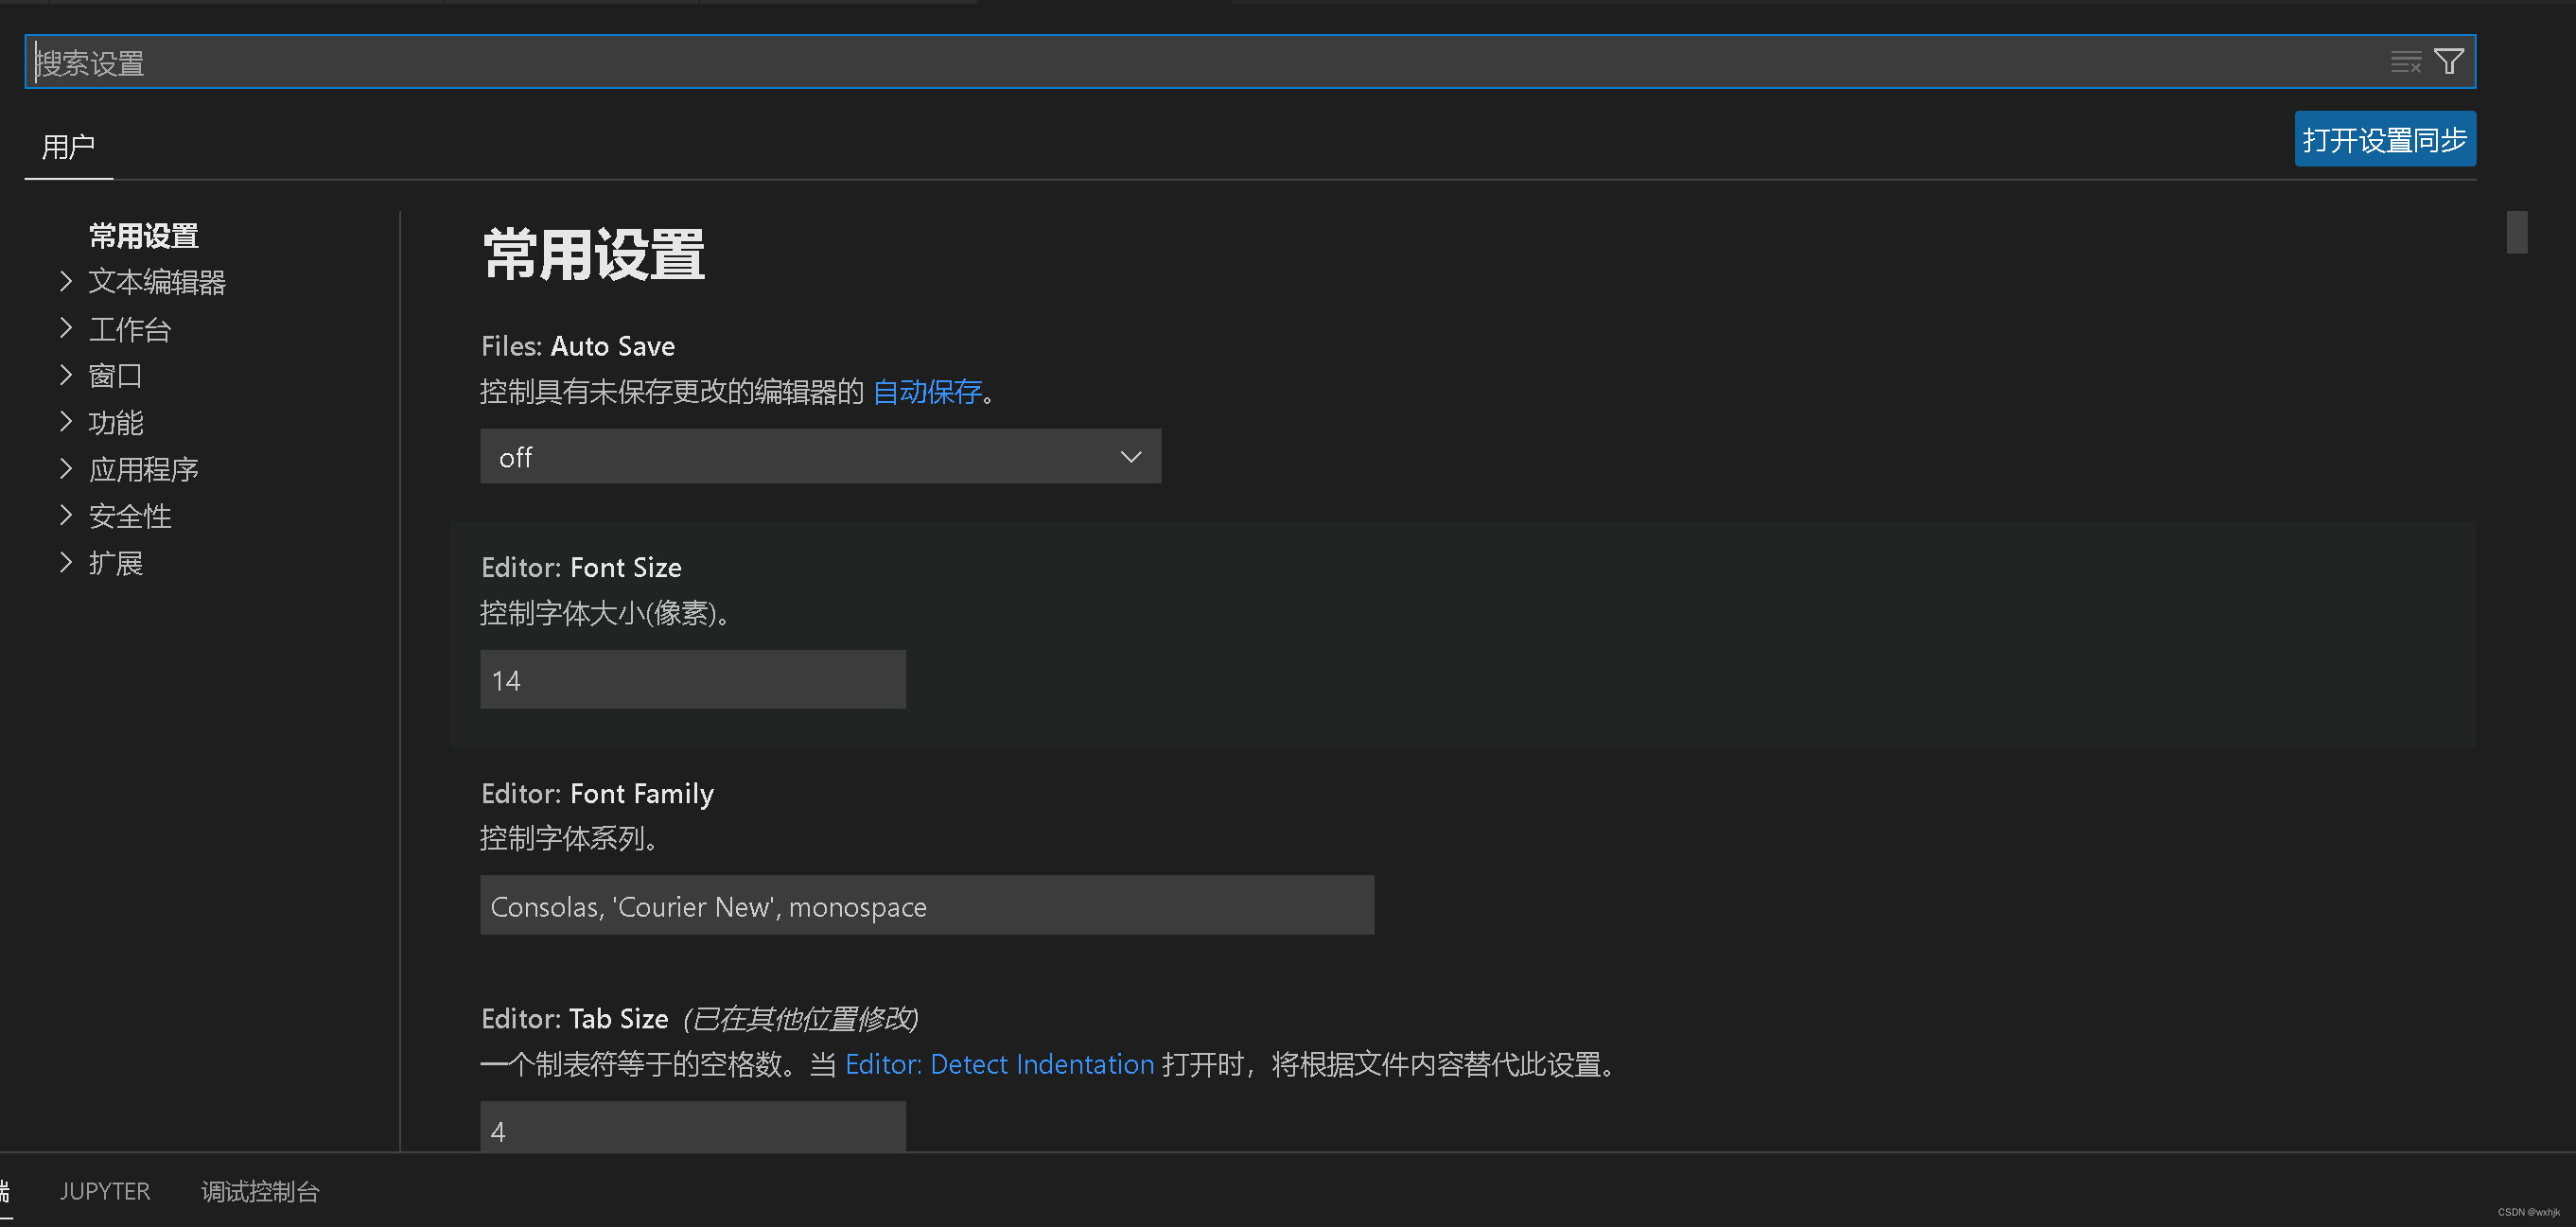This screenshot has width=2576, height=1227.
Task: Select 常用设置 in the settings tree
Action: tap(143, 236)
